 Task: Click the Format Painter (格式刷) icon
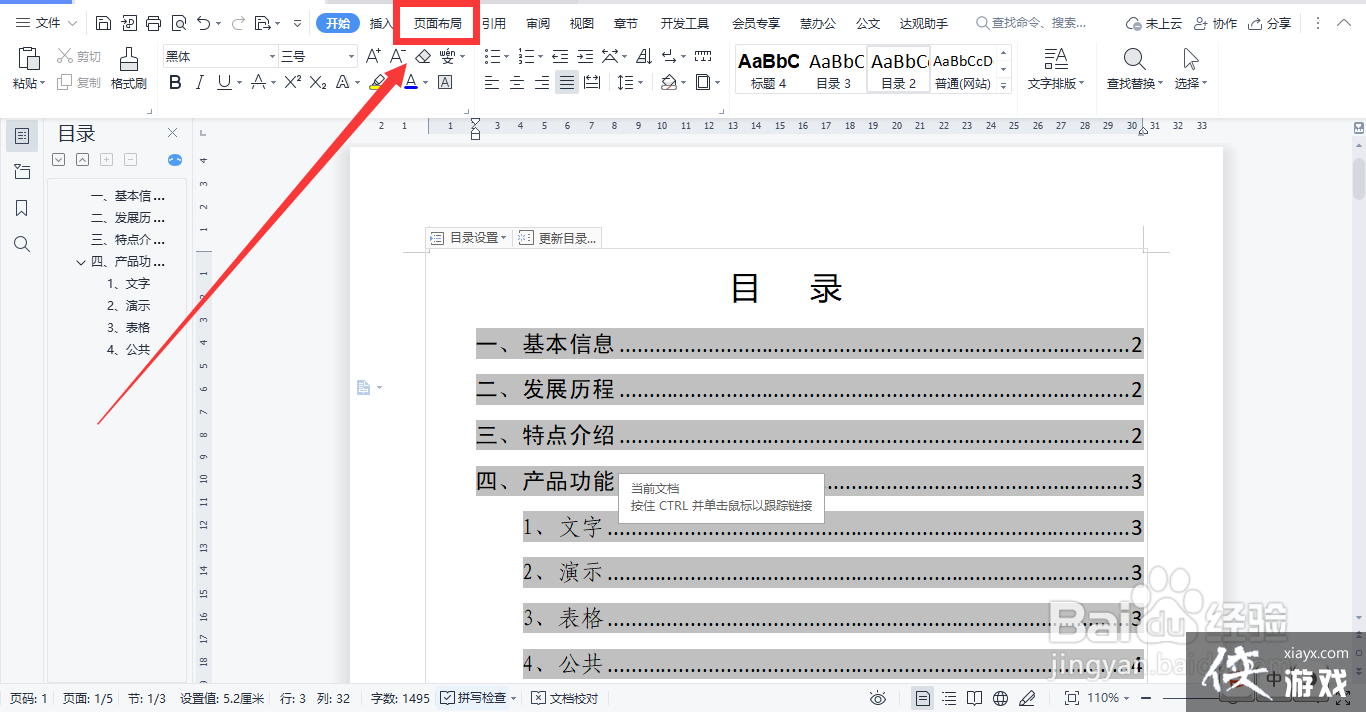(x=128, y=68)
